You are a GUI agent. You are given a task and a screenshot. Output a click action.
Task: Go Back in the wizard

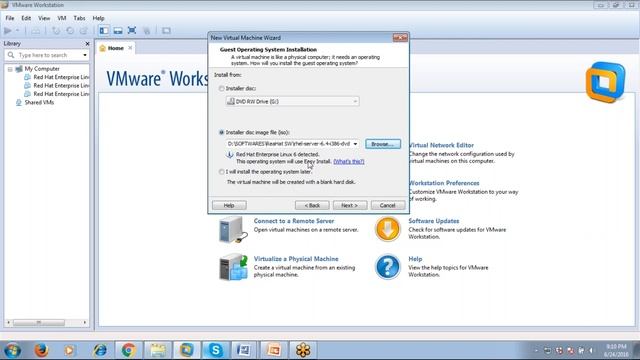click(312, 205)
